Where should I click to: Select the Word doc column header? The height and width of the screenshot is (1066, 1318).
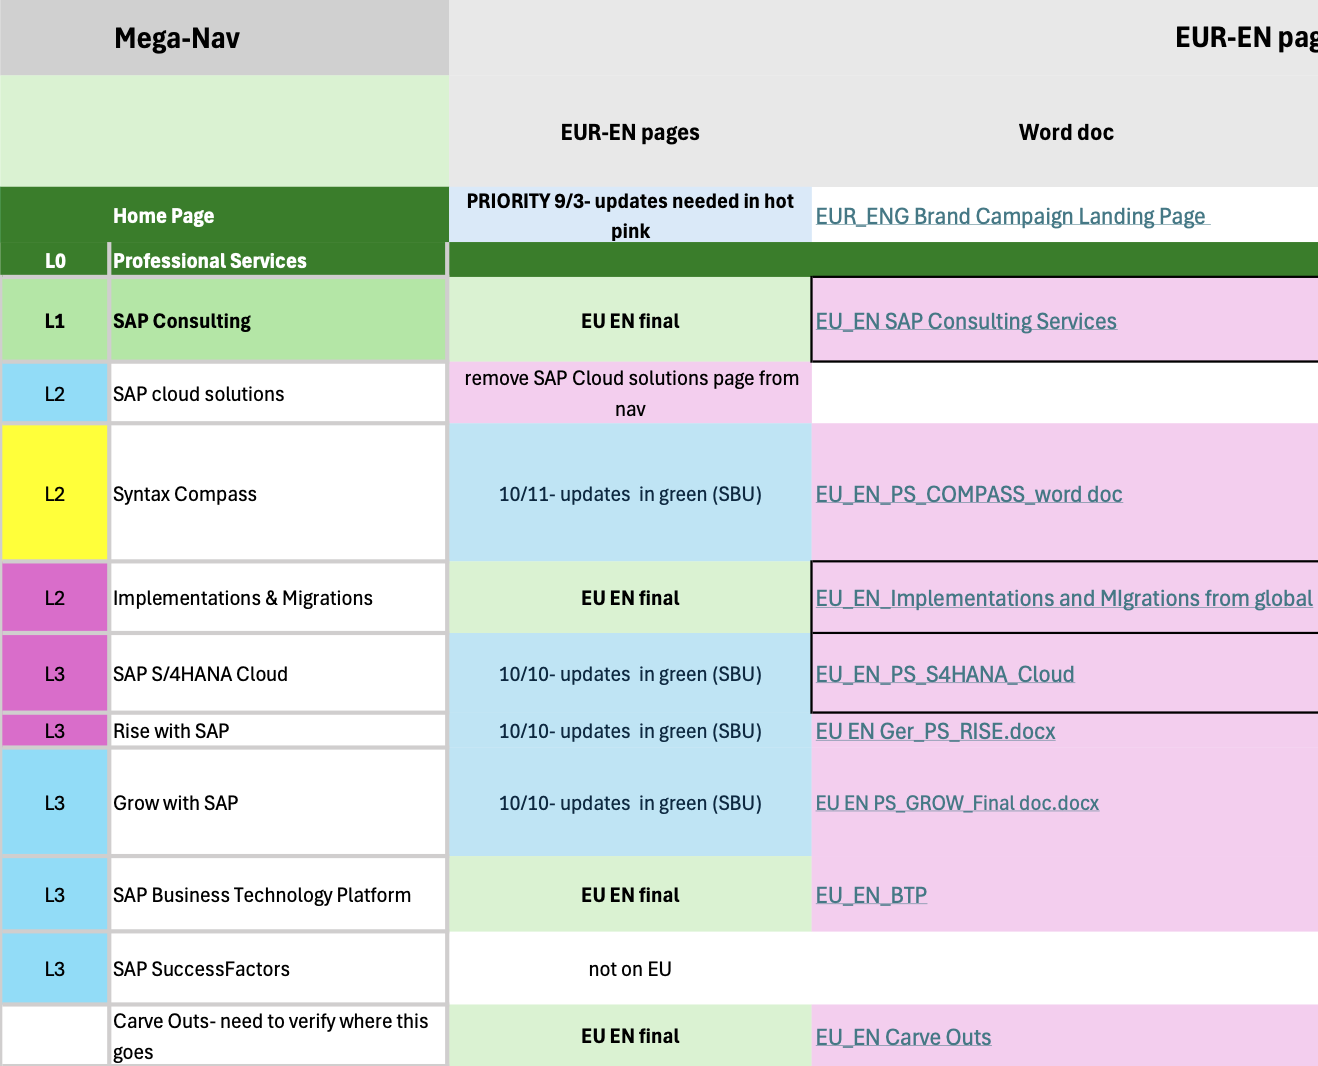tap(1065, 132)
